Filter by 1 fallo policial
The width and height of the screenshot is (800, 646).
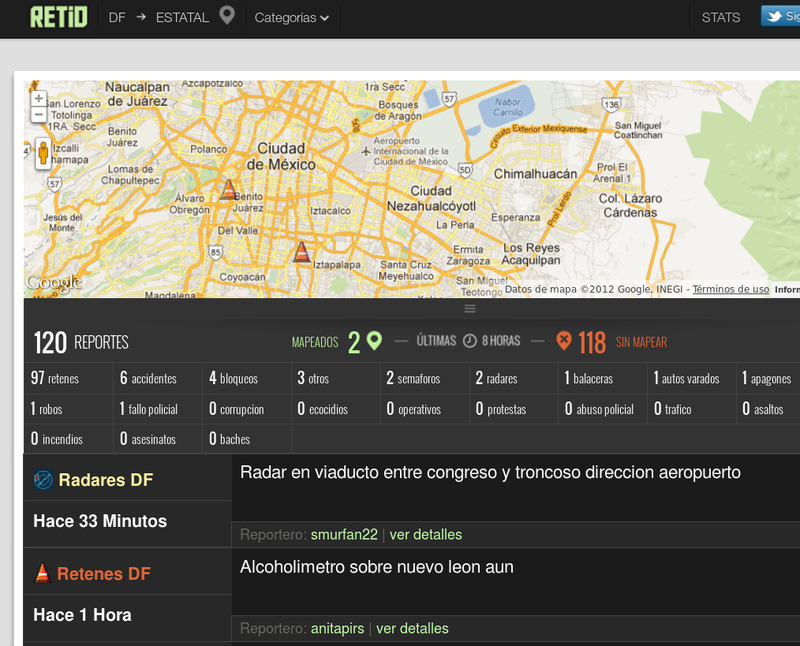(158, 409)
